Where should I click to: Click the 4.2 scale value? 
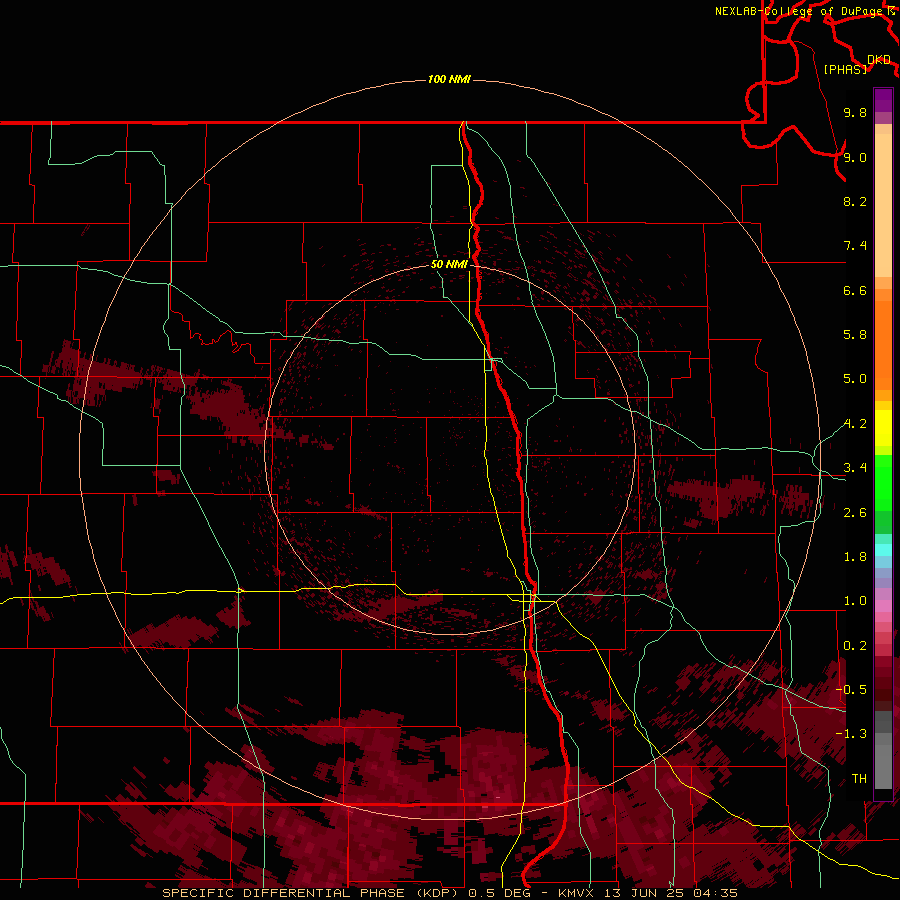pyautogui.click(x=855, y=424)
